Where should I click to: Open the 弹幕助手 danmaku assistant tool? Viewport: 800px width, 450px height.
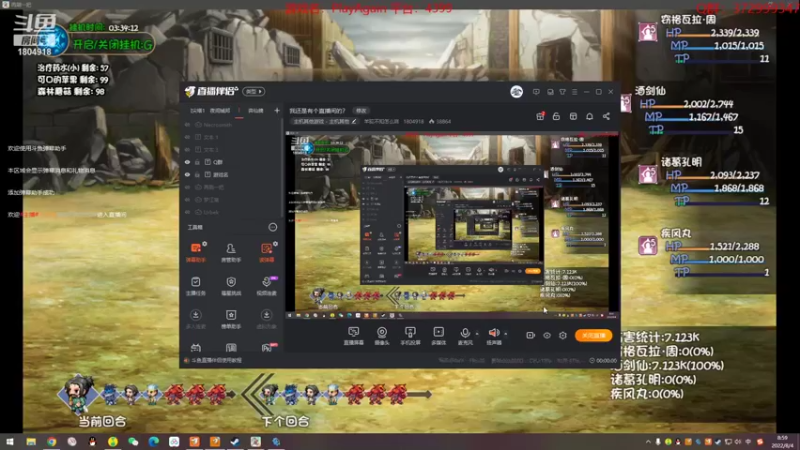point(196,252)
